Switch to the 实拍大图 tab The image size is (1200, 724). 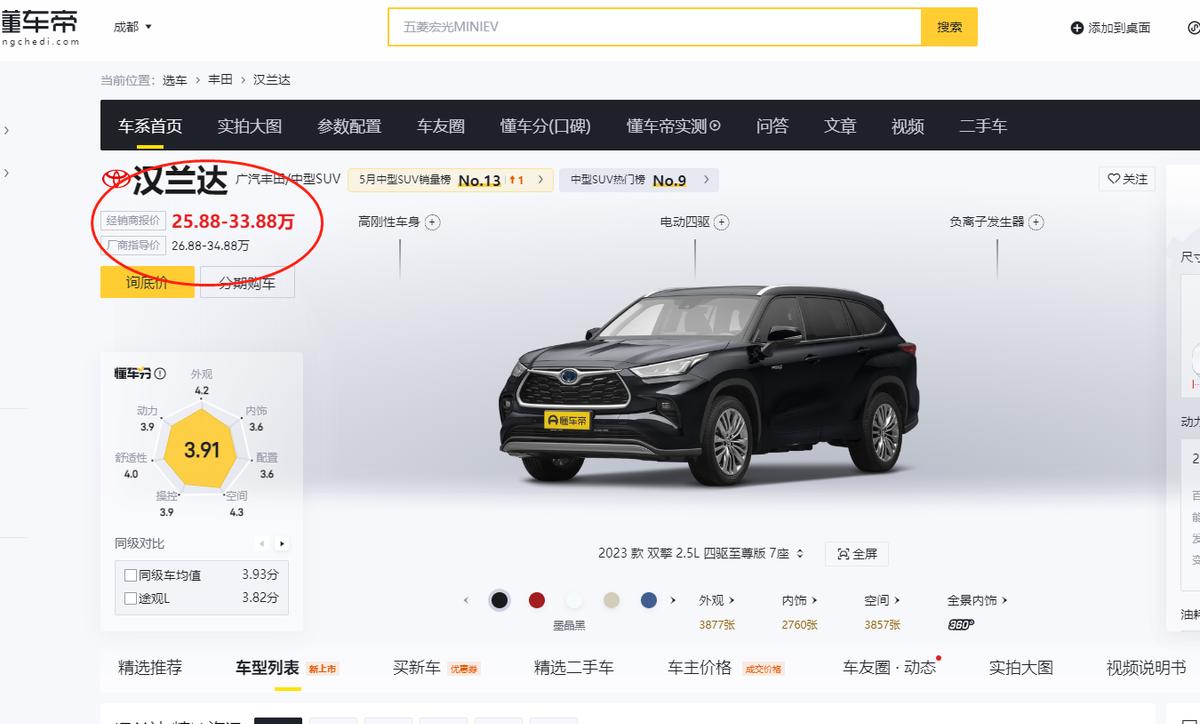point(250,126)
